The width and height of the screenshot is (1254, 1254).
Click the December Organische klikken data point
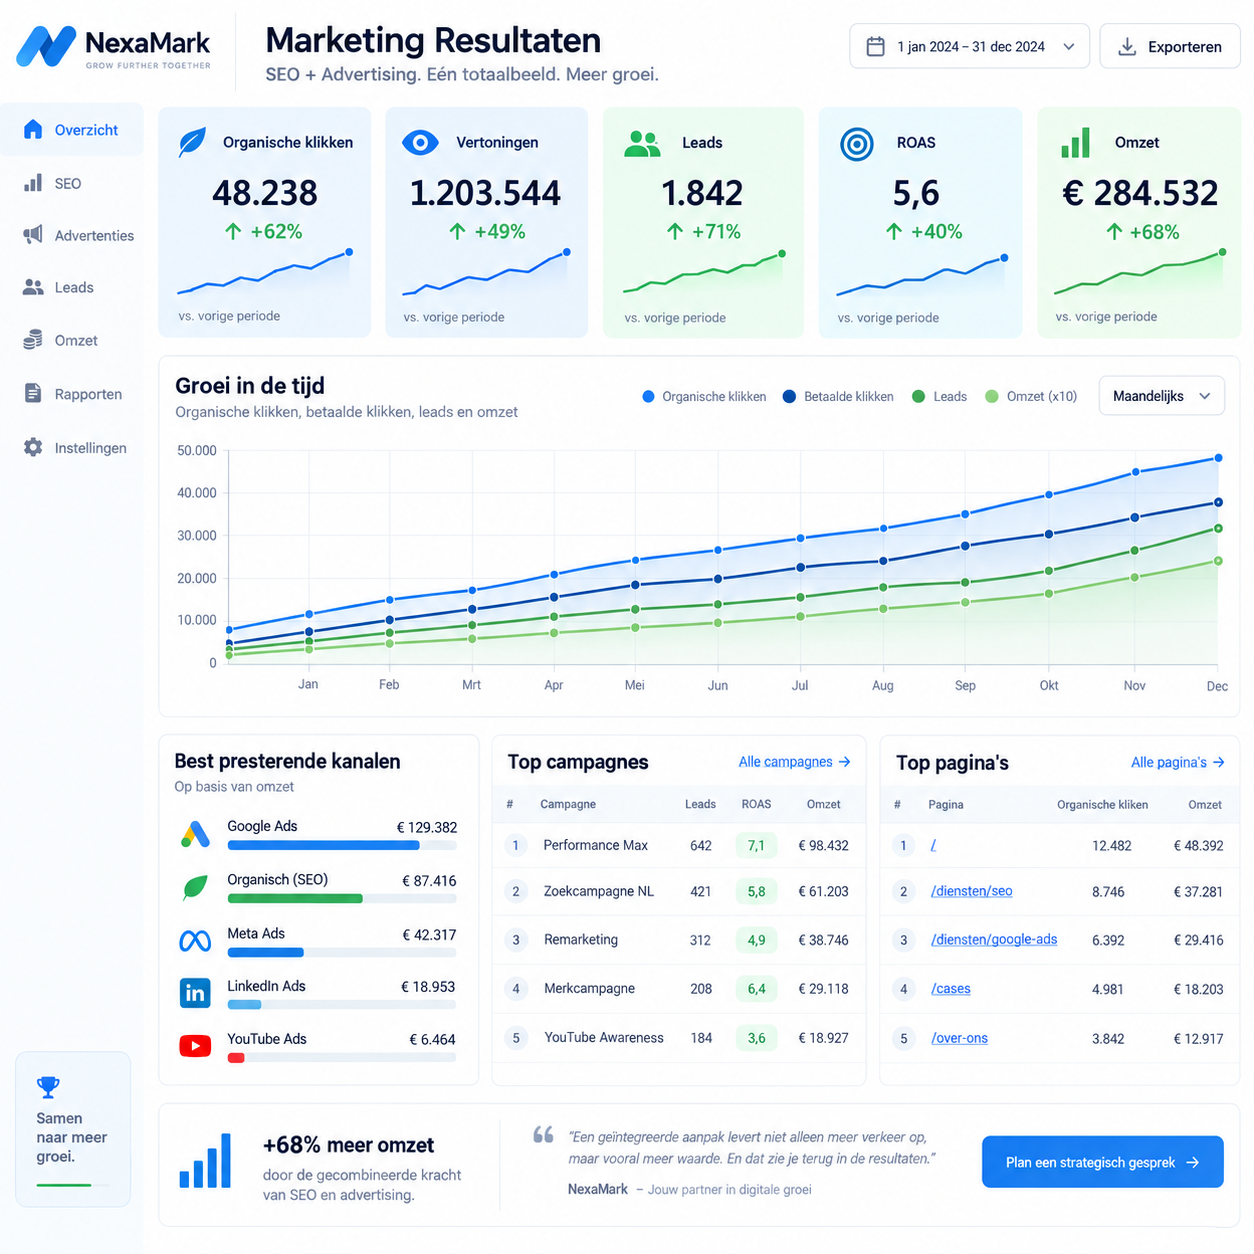click(1218, 458)
